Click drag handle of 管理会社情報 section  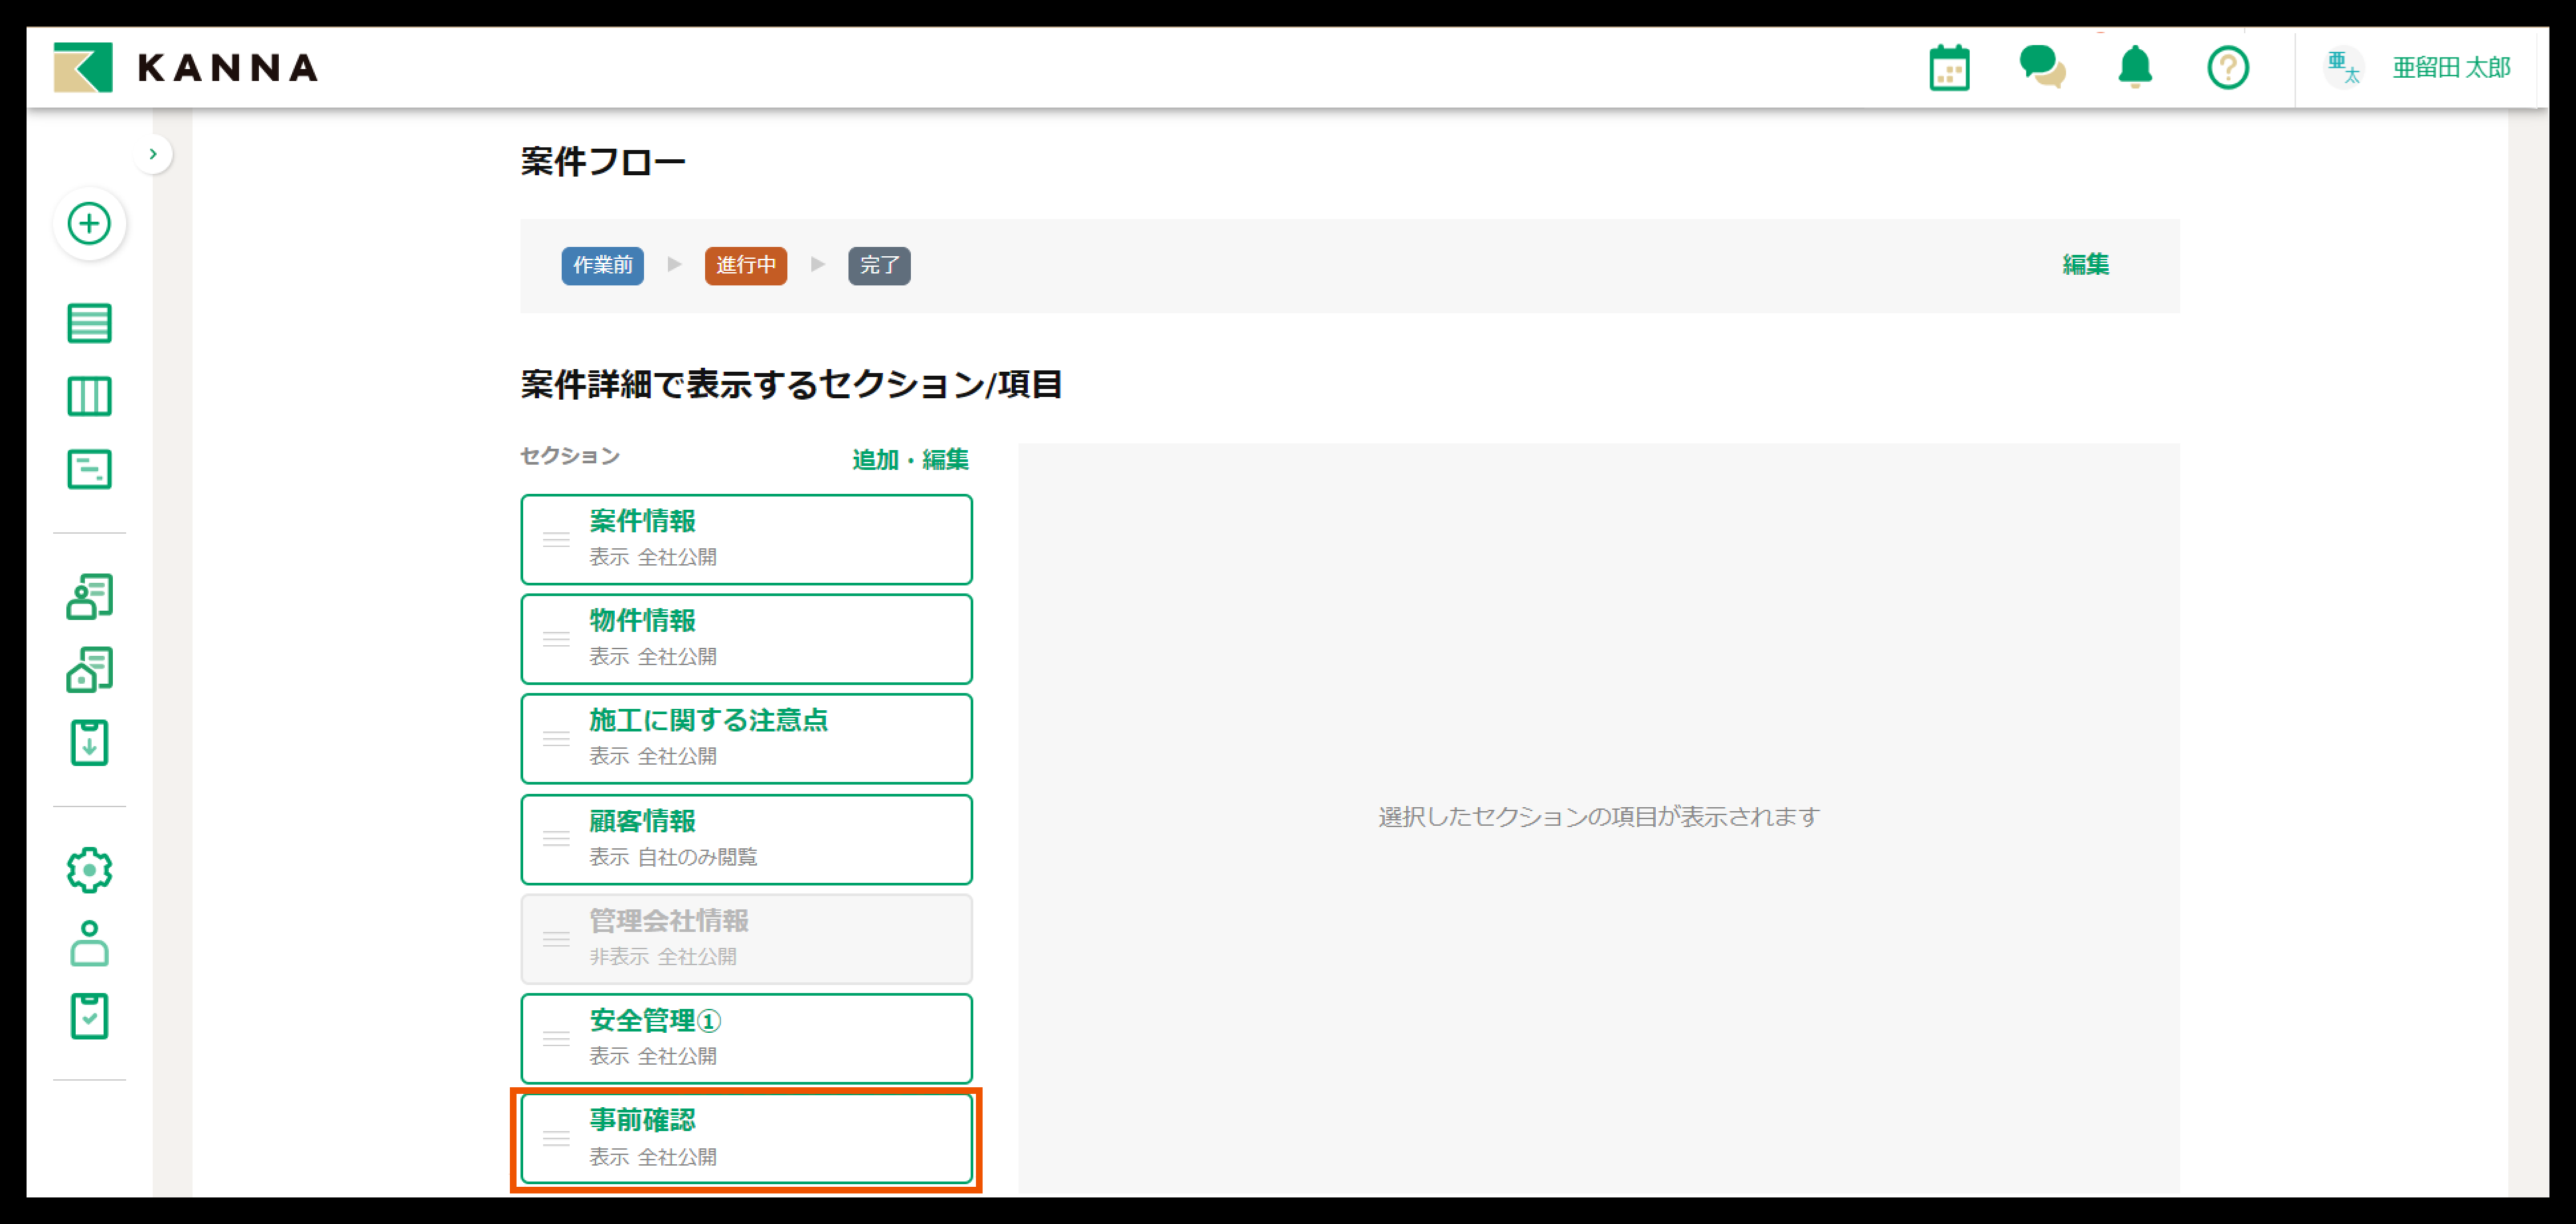(x=556, y=939)
